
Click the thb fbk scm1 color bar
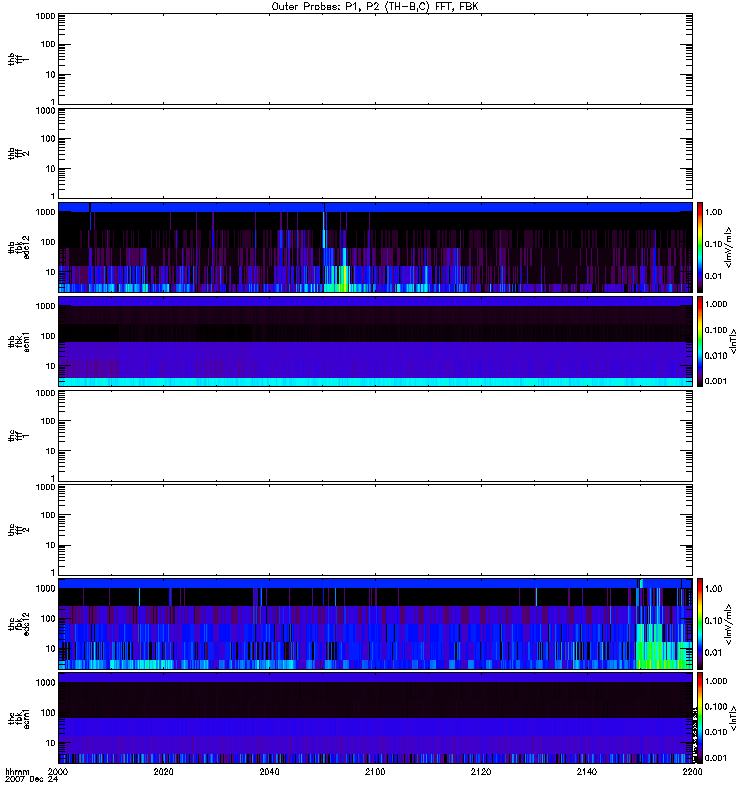700,341
